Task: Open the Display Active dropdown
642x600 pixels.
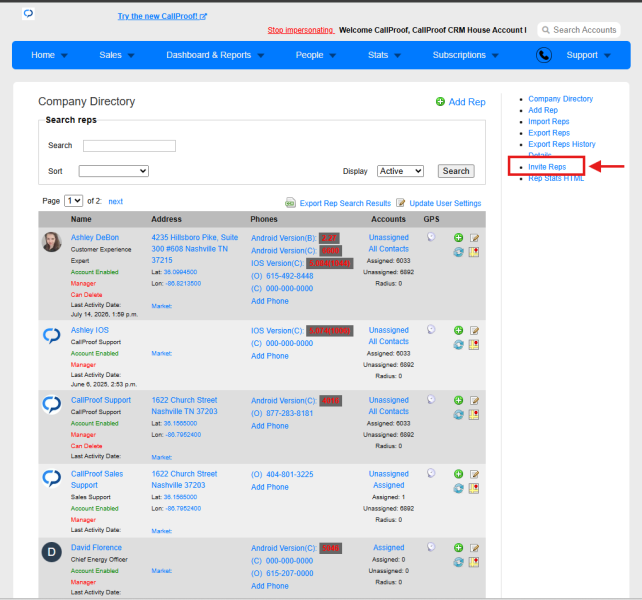Action: 400,171
